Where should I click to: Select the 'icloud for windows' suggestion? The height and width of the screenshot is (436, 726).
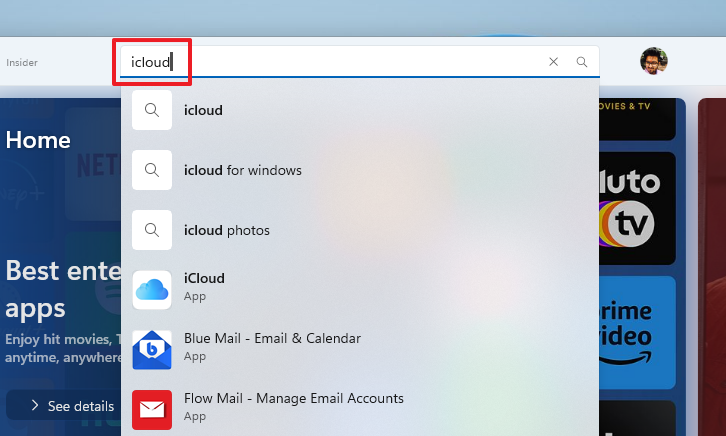(360, 170)
